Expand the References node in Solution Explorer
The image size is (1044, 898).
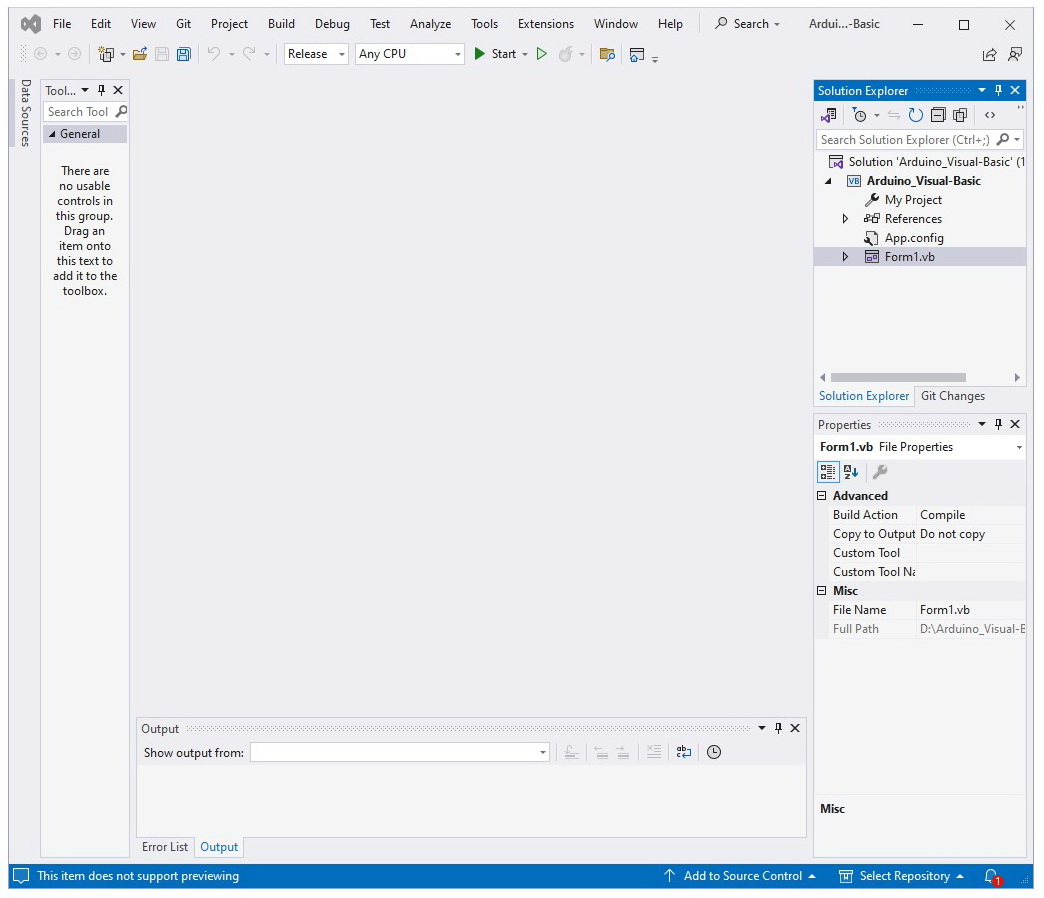845,218
